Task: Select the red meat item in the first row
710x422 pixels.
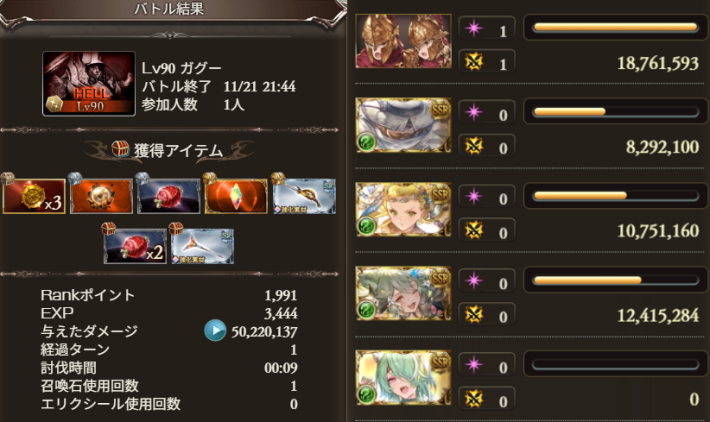Action: 168,196
